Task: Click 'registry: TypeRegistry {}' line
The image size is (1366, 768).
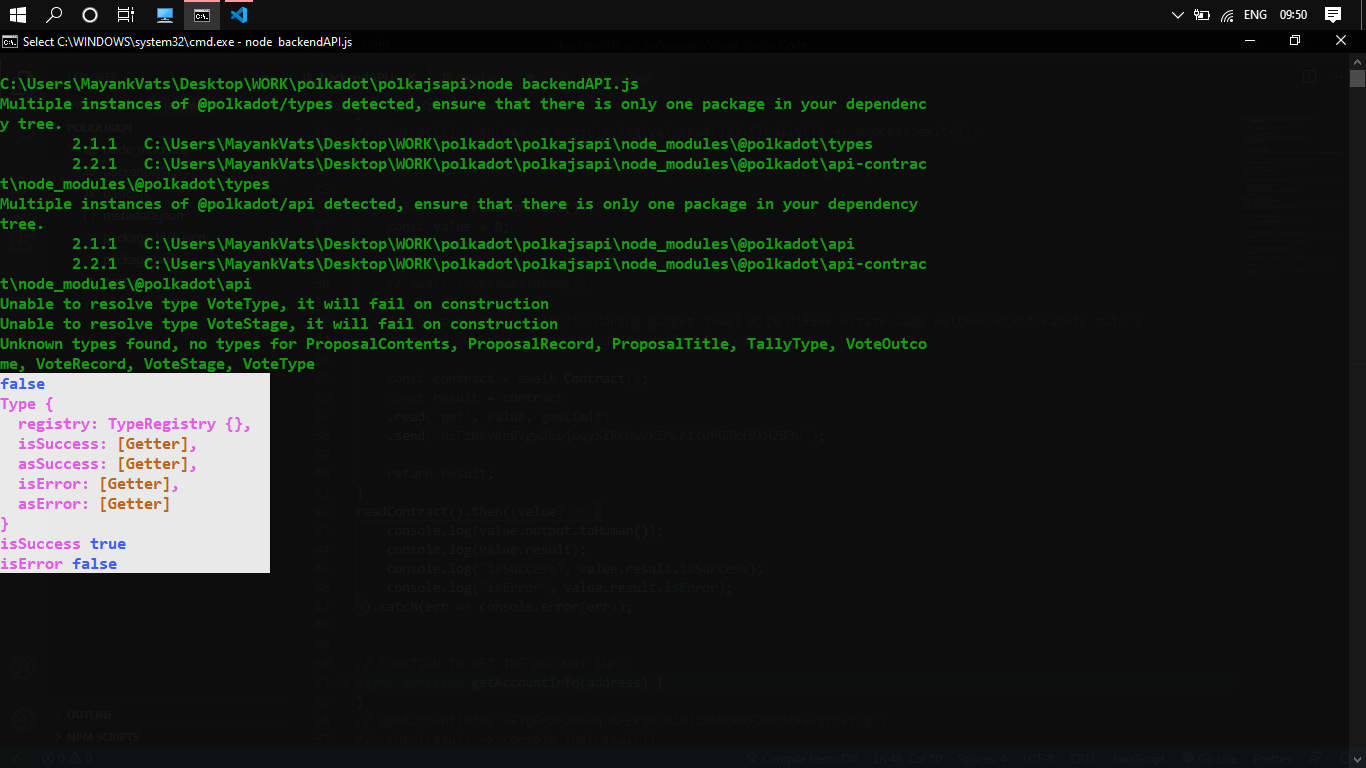Action: click(x=135, y=424)
